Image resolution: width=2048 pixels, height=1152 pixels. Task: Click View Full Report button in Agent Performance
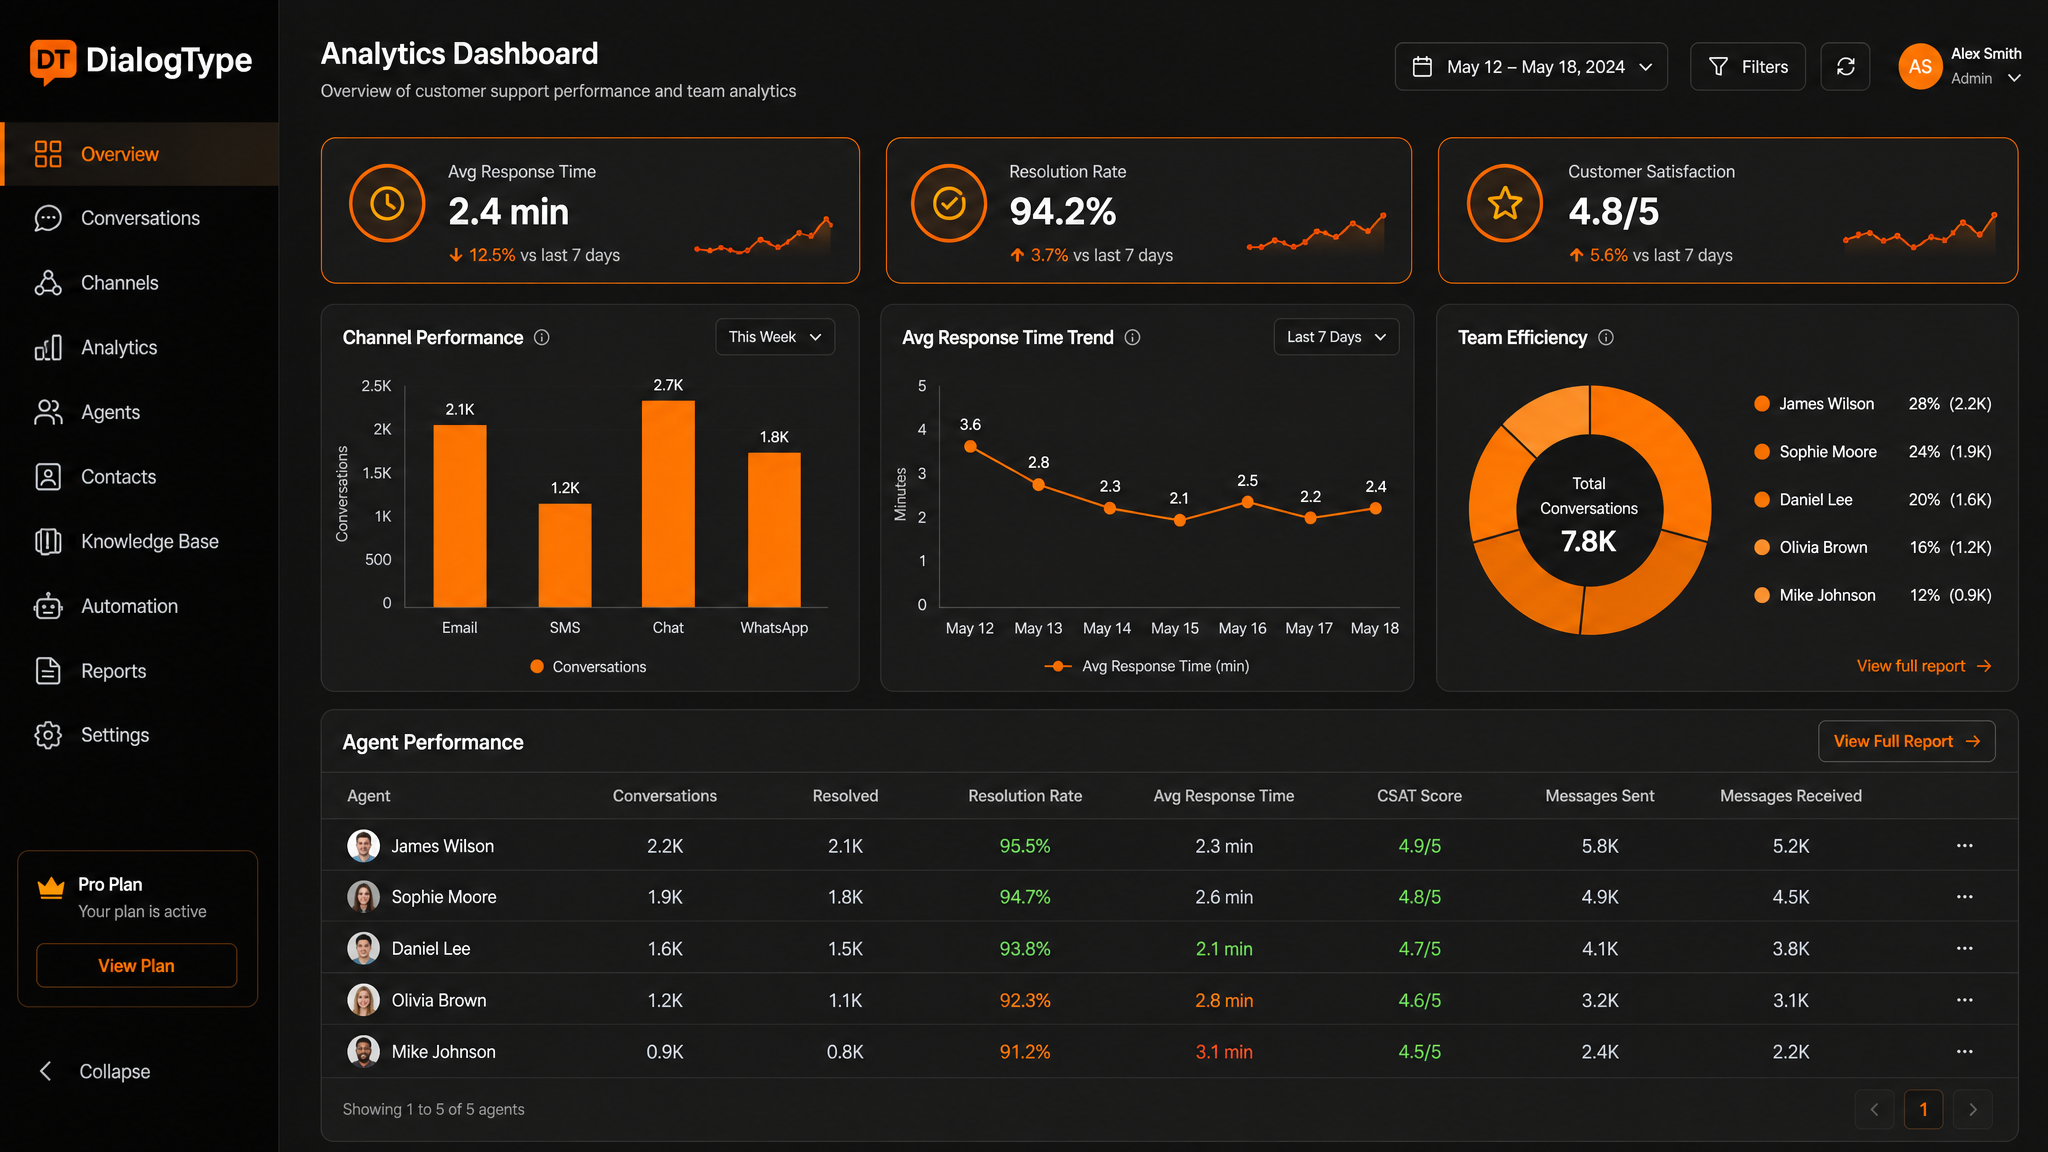(x=1907, y=741)
